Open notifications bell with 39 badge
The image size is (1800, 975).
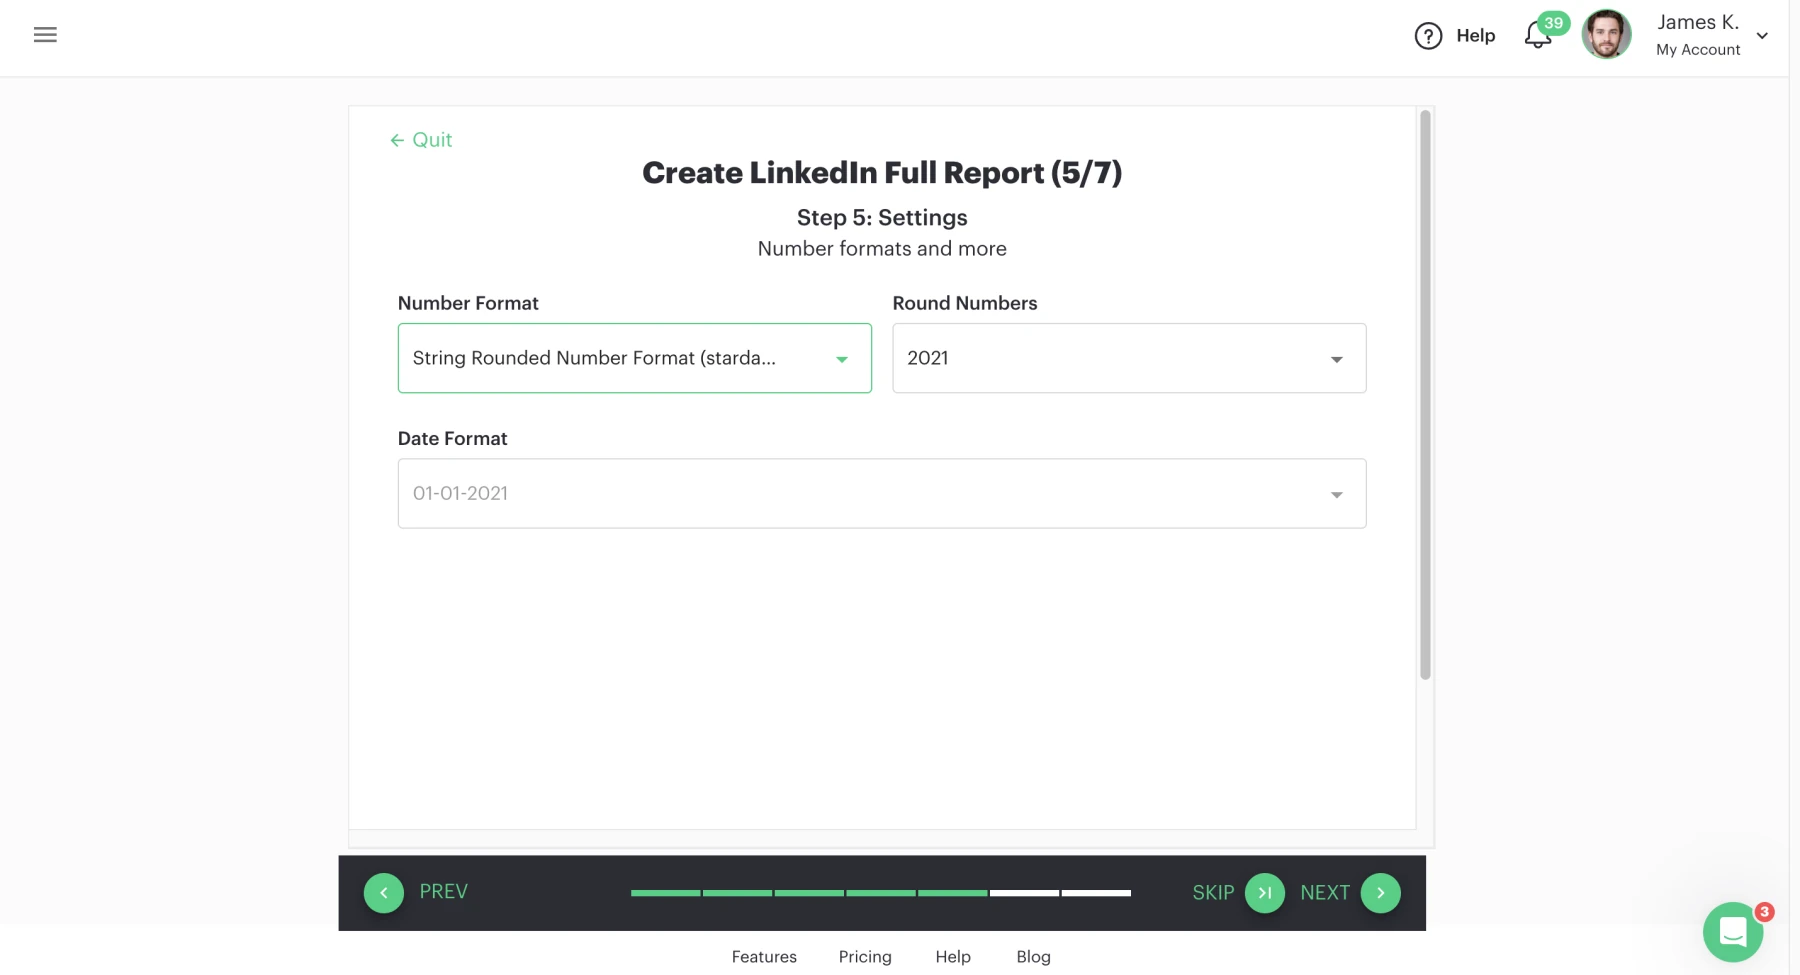click(1538, 36)
